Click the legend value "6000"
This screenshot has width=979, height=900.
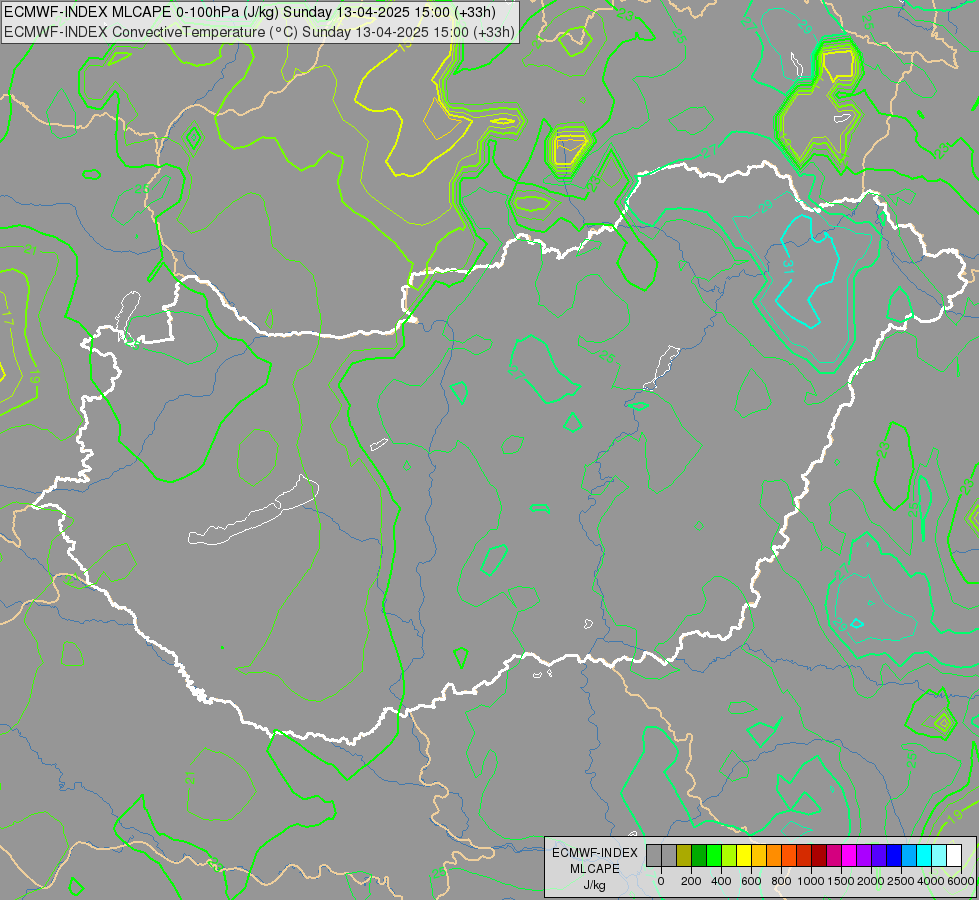coord(962,881)
